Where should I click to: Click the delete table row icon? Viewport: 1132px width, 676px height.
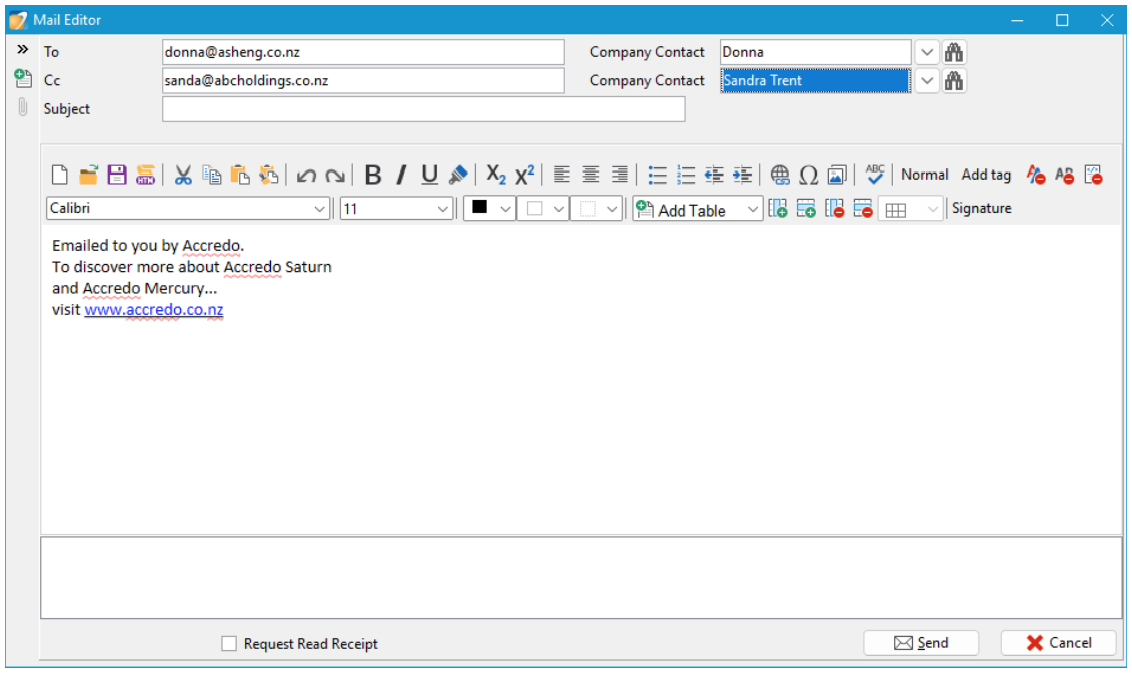tap(863, 209)
